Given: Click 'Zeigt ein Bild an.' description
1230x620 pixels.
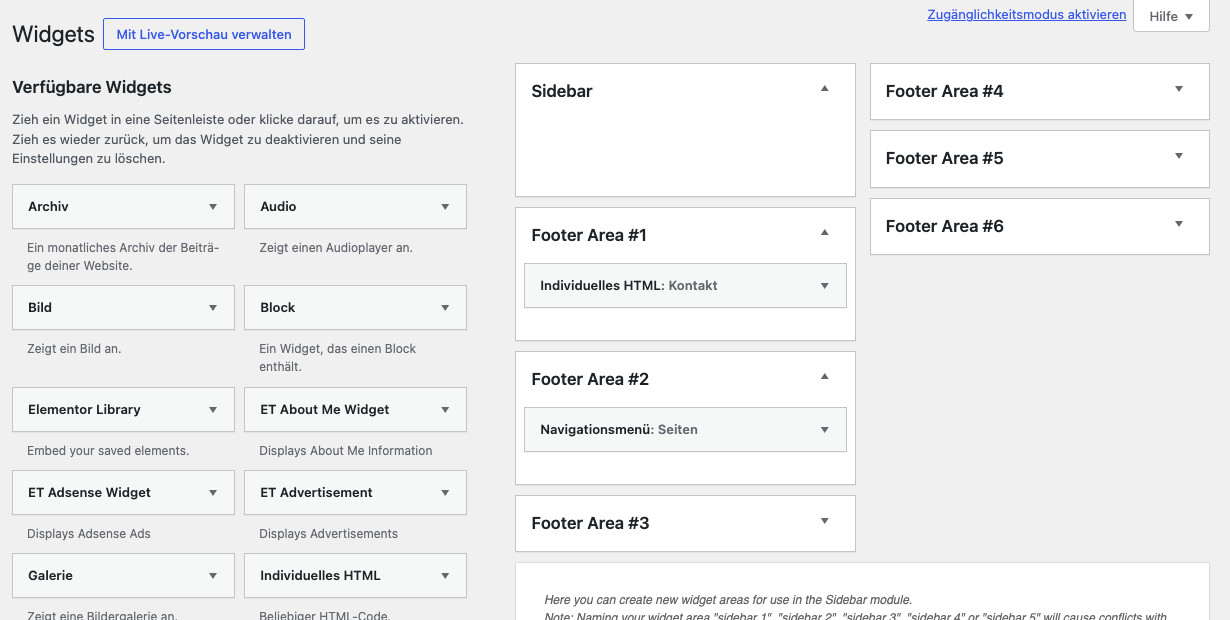Looking at the screenshot, I should click(74, 349).
